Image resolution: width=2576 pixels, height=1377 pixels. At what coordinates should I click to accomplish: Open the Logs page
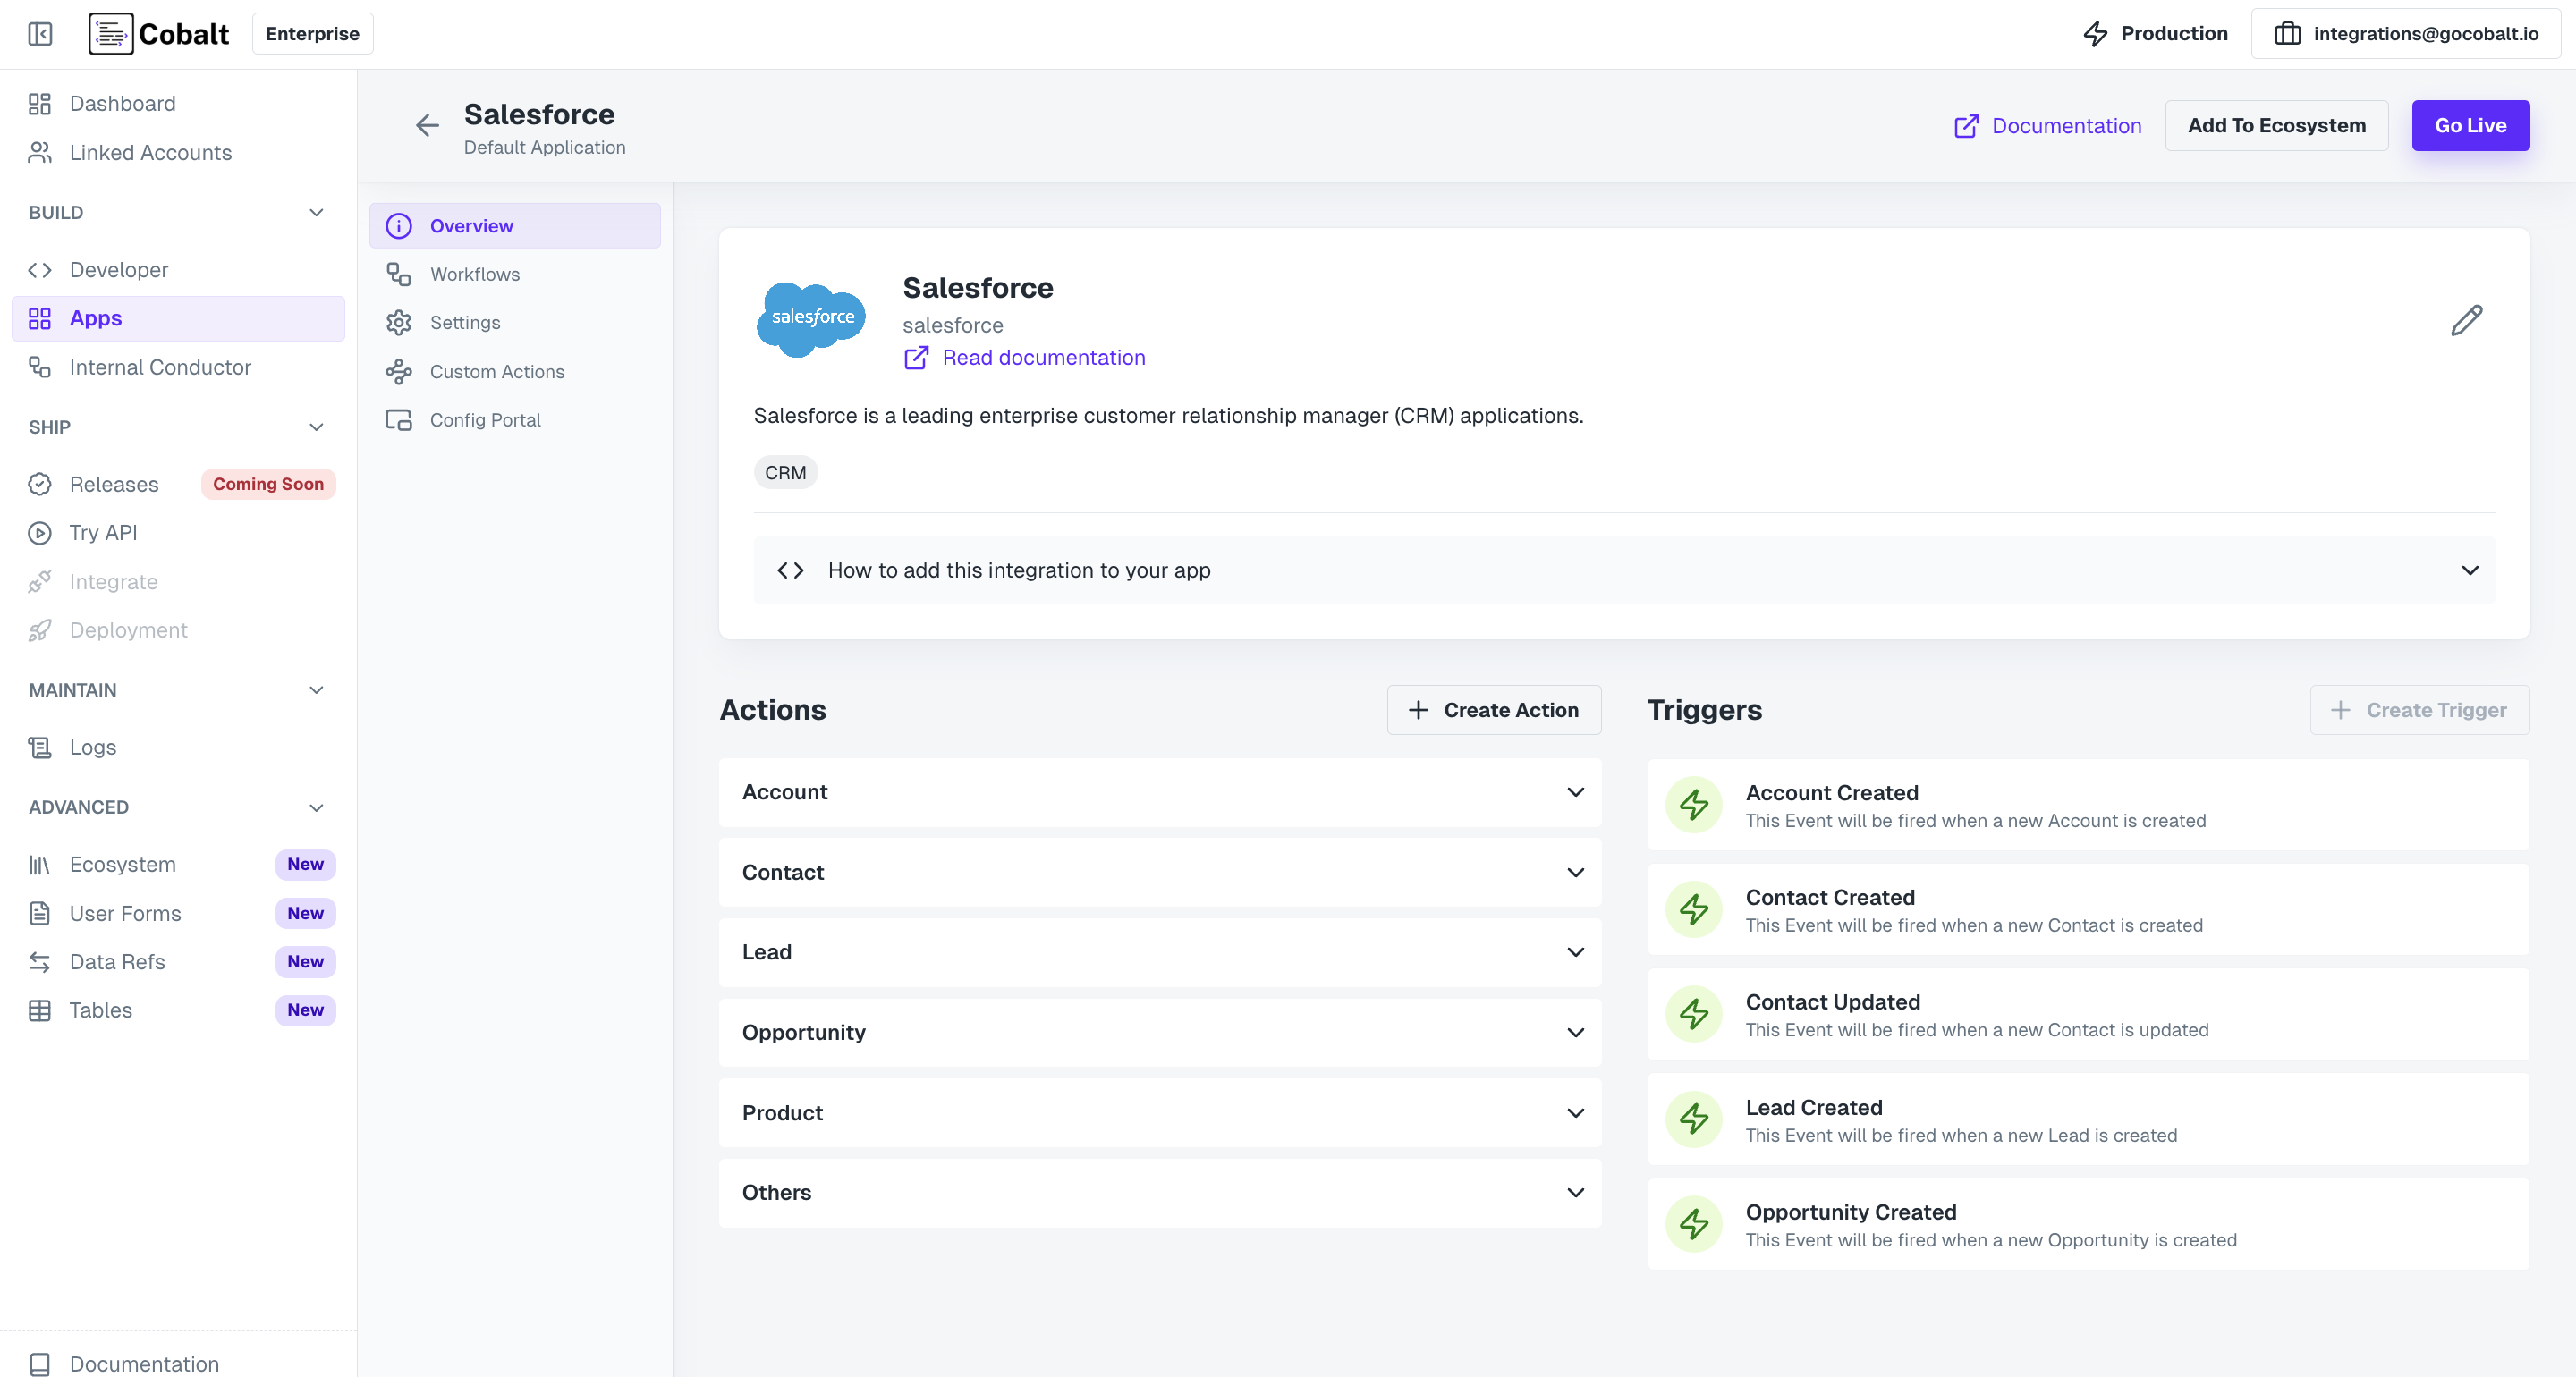click(x=92, y=747)
